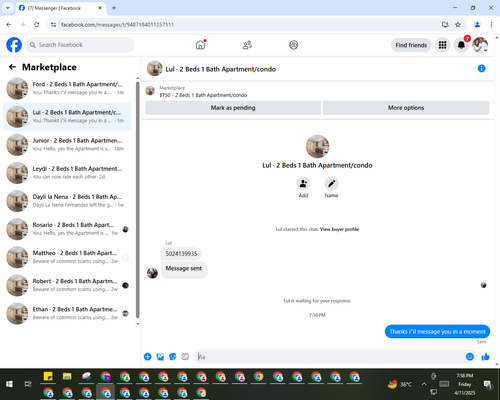Choose a GIF icon
The height and width of the screenshot is (400, 500).
pyautogui.click(x=185, y=357)
